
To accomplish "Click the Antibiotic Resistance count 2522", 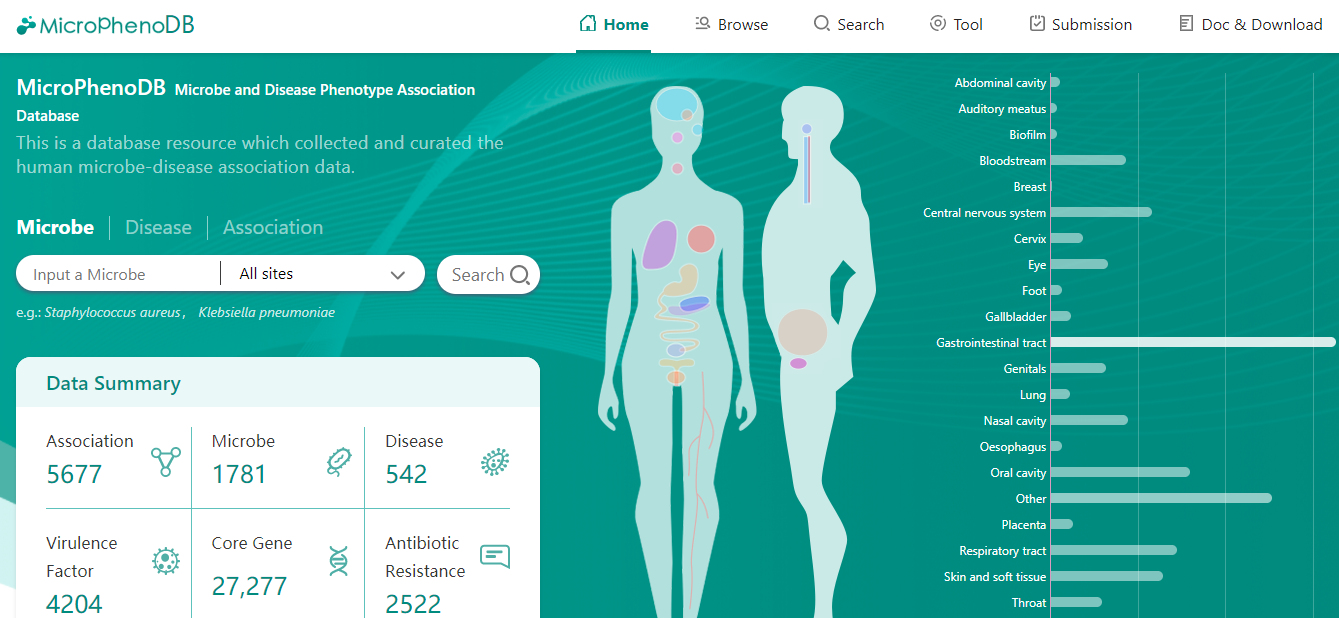I will (x=413, y=604).
